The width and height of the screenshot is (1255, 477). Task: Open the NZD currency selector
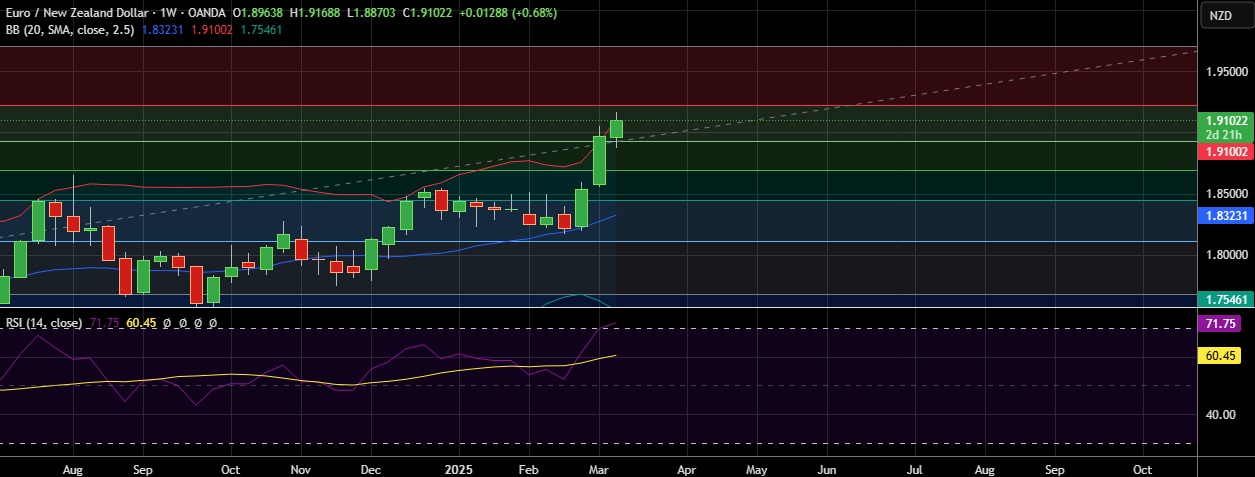click(x=1221, y=15)
